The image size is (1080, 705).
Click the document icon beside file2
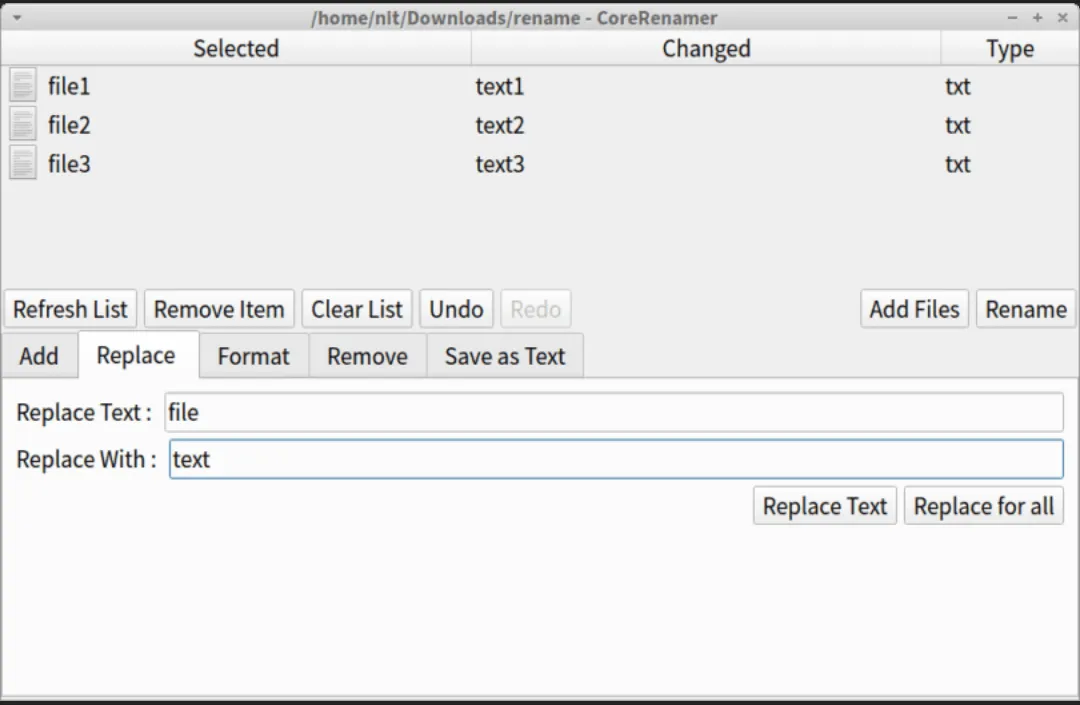click(22, 123)
